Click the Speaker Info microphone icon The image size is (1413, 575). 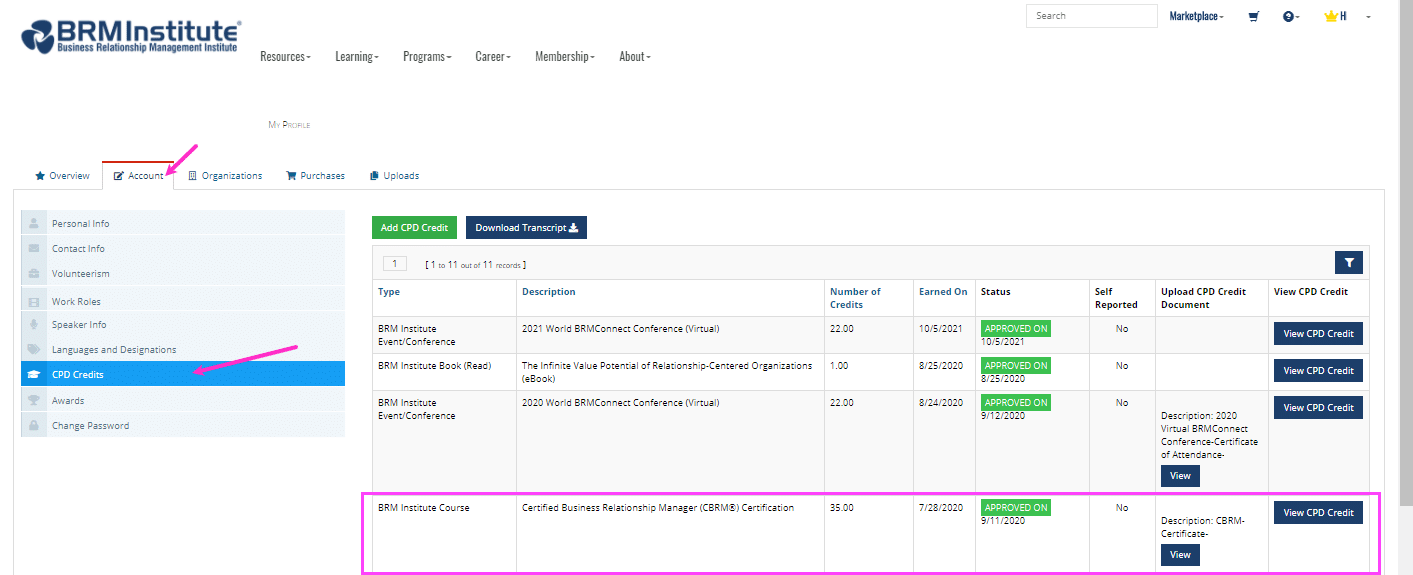[34, 324]
